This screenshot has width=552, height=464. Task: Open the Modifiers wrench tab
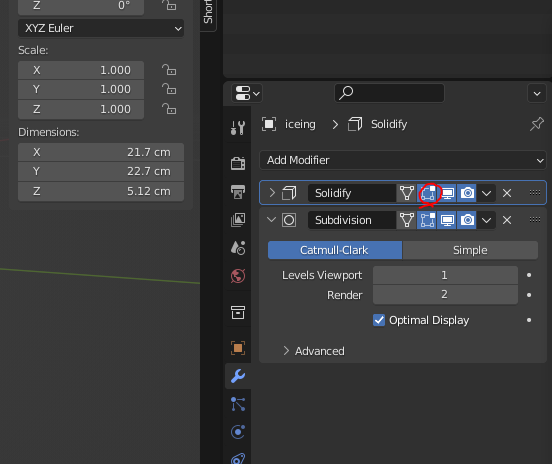[x=238, y=376]
